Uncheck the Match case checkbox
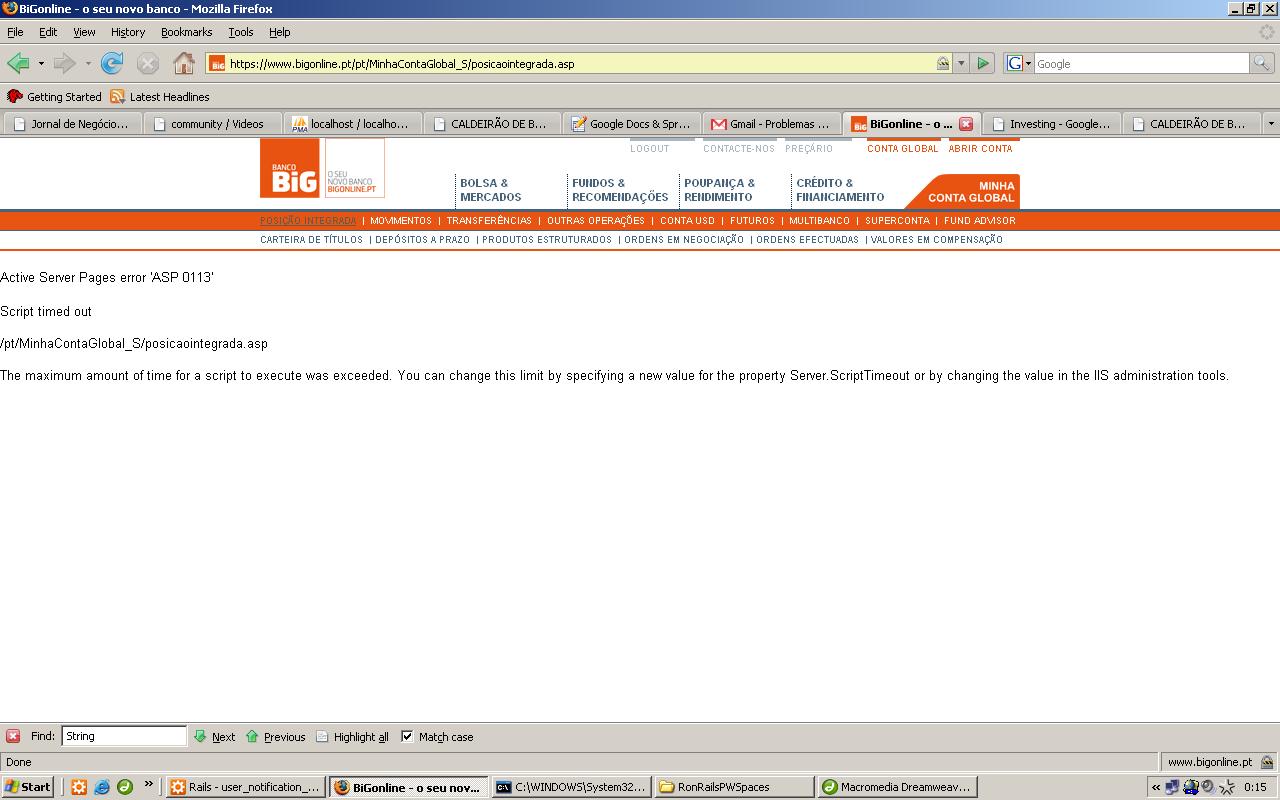 (x=407, y=736)
